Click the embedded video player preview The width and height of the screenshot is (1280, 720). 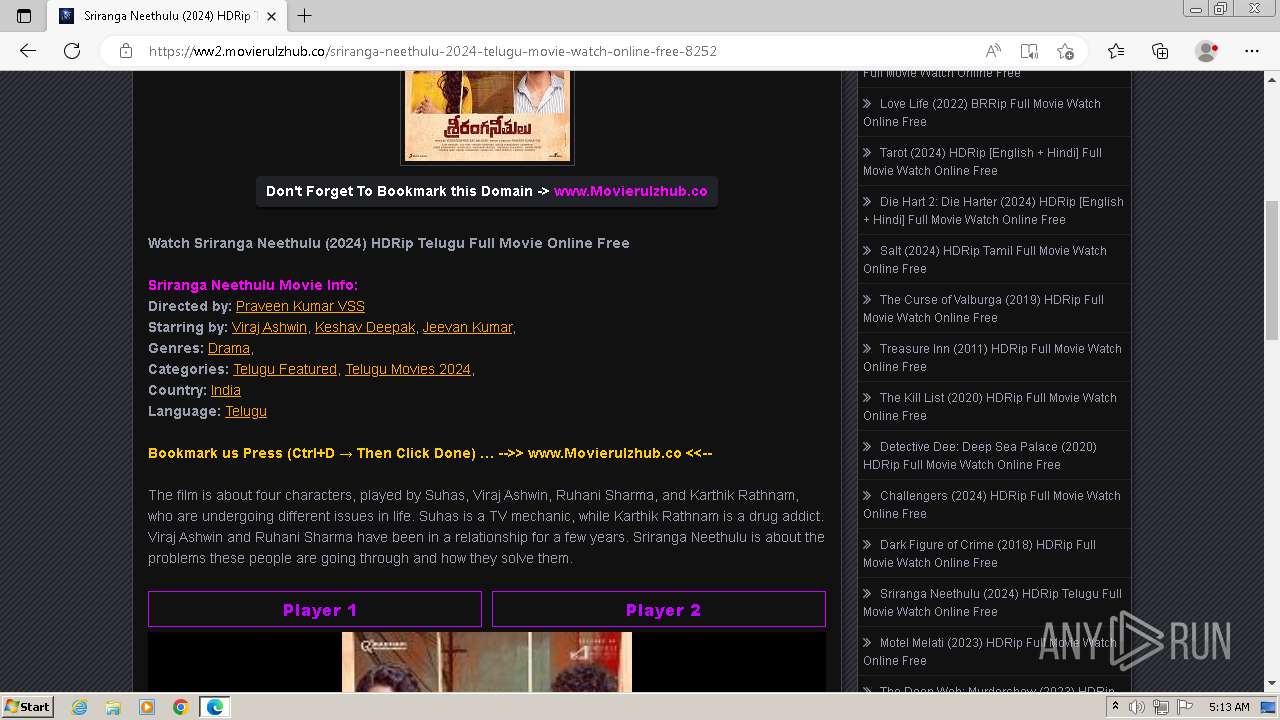pyautogui.click(x=487, y=661)
